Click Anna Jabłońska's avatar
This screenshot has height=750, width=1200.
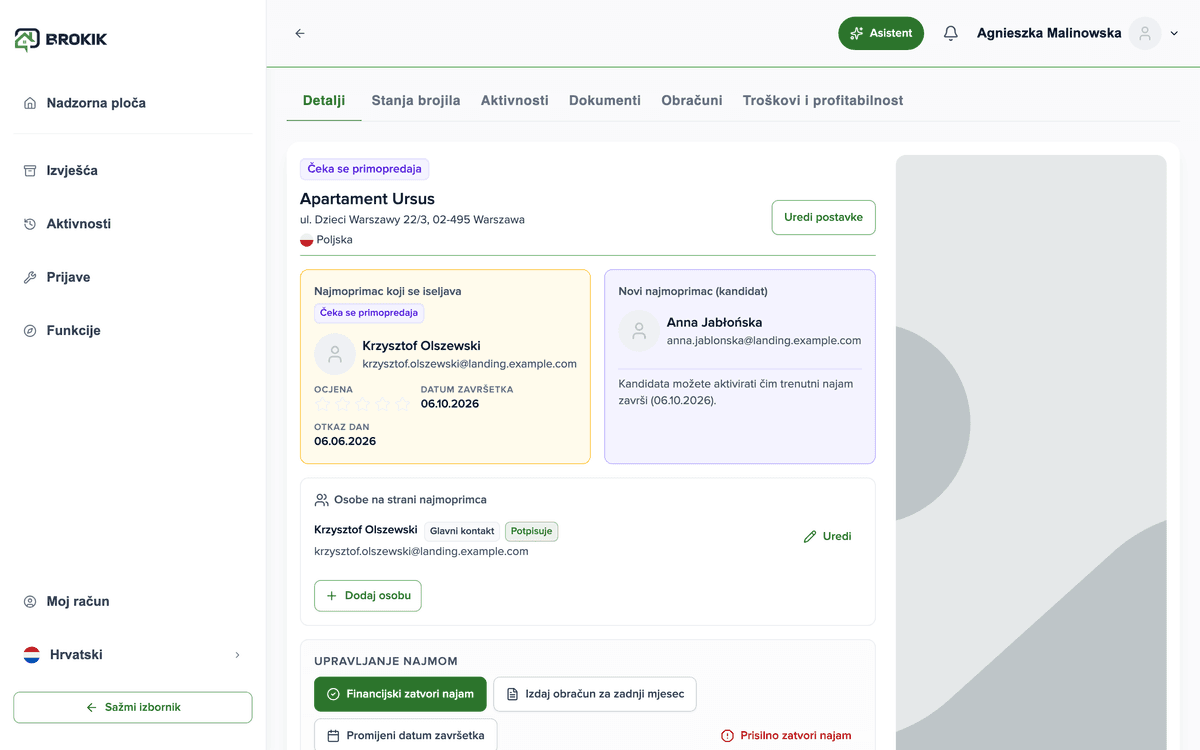pyautogui.click(x=639, y=331)
